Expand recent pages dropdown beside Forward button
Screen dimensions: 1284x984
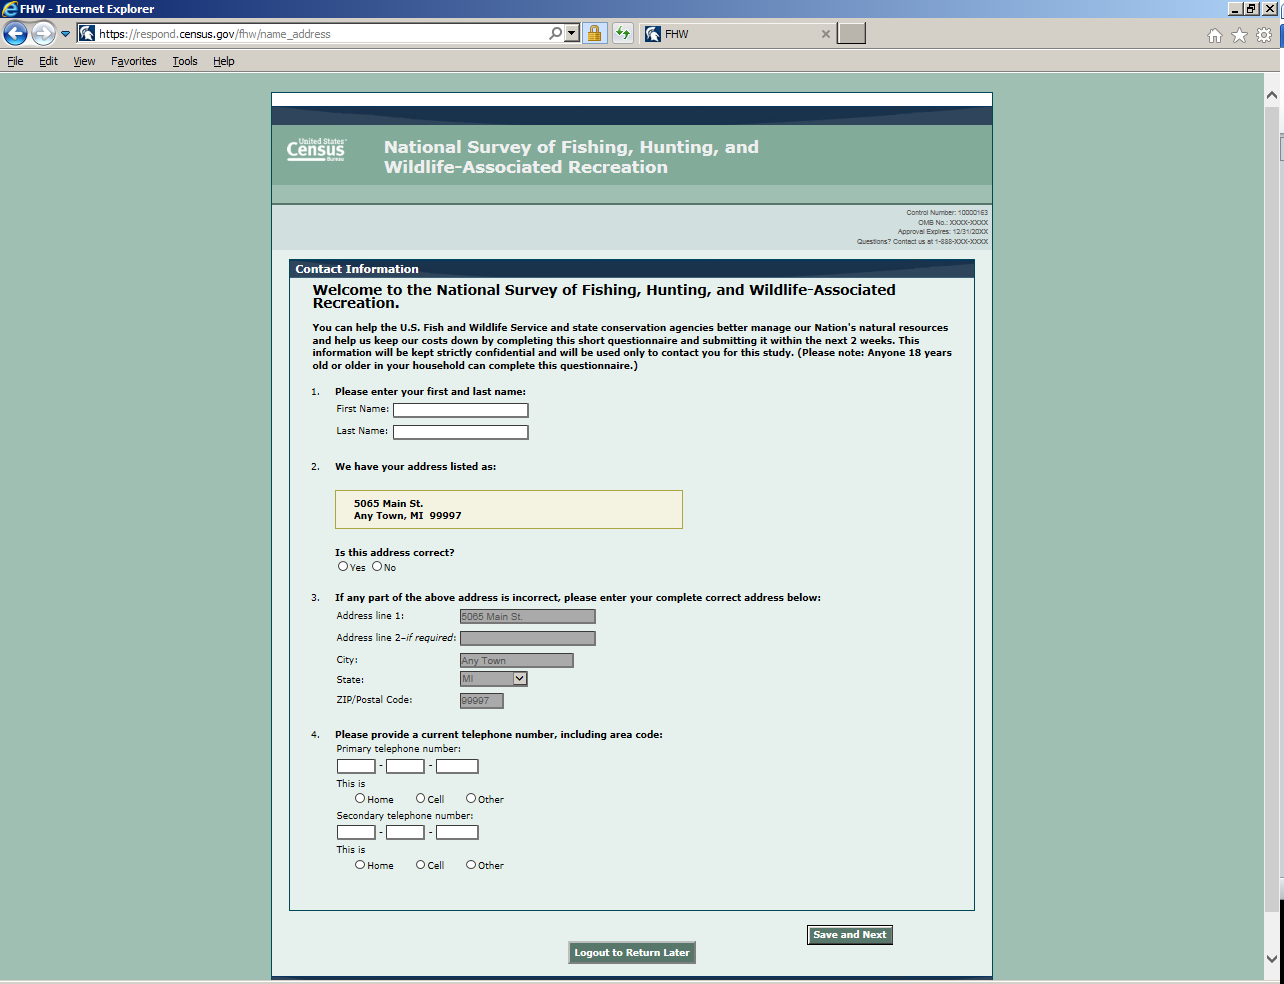(x=66, y=34)
